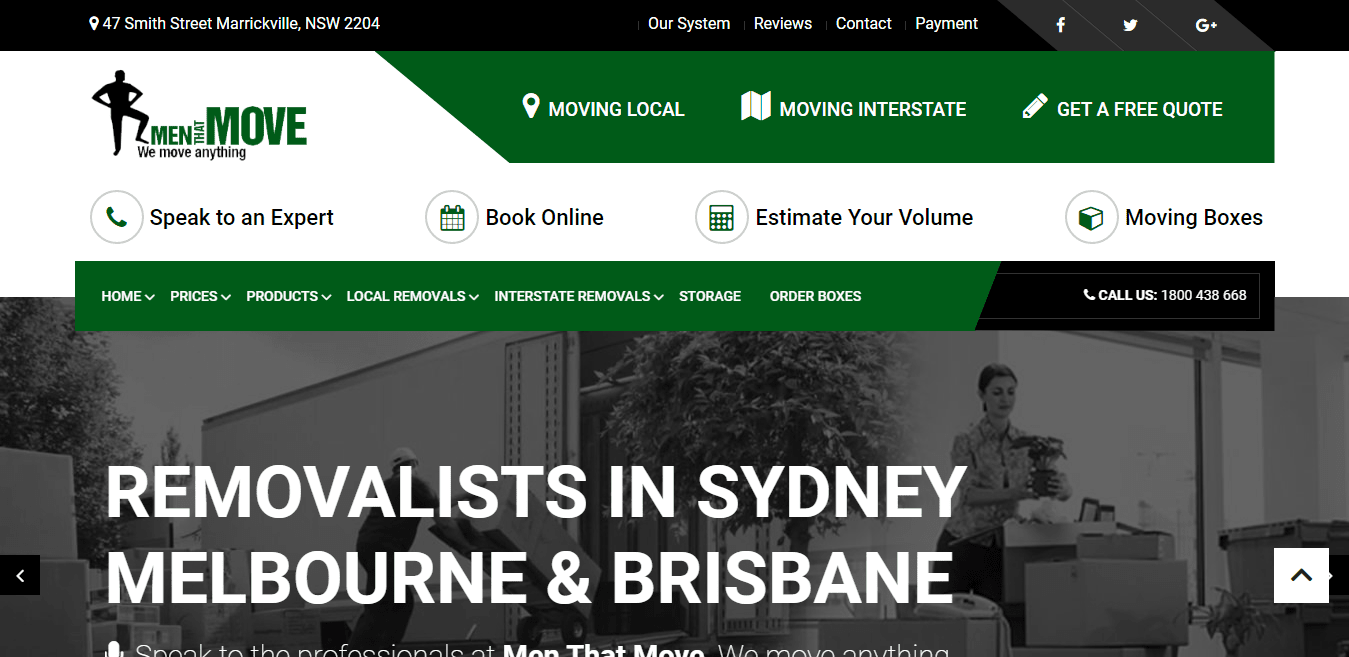The width and height of the screenshot is (1349, 657).
Task: Click the phone icon beside Speak to an Expert
Action: pos(117,217)
